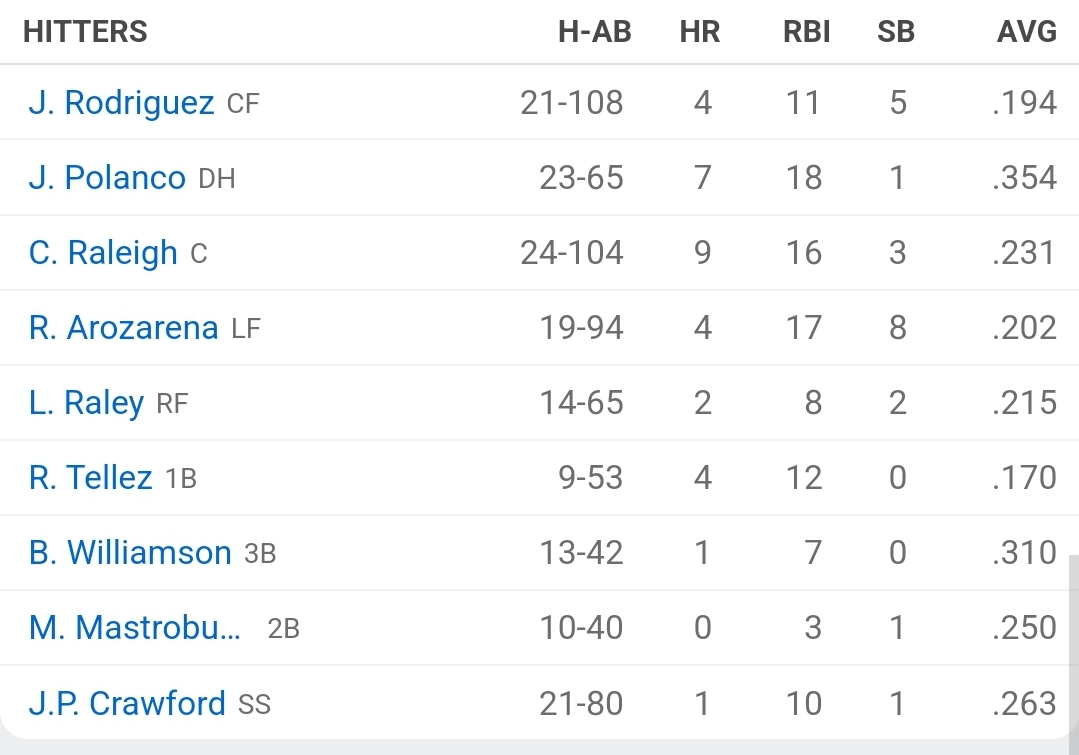Select J.P. Crawford shortstop link
This screenshot has width=1079, height=755.
(127, 703)
